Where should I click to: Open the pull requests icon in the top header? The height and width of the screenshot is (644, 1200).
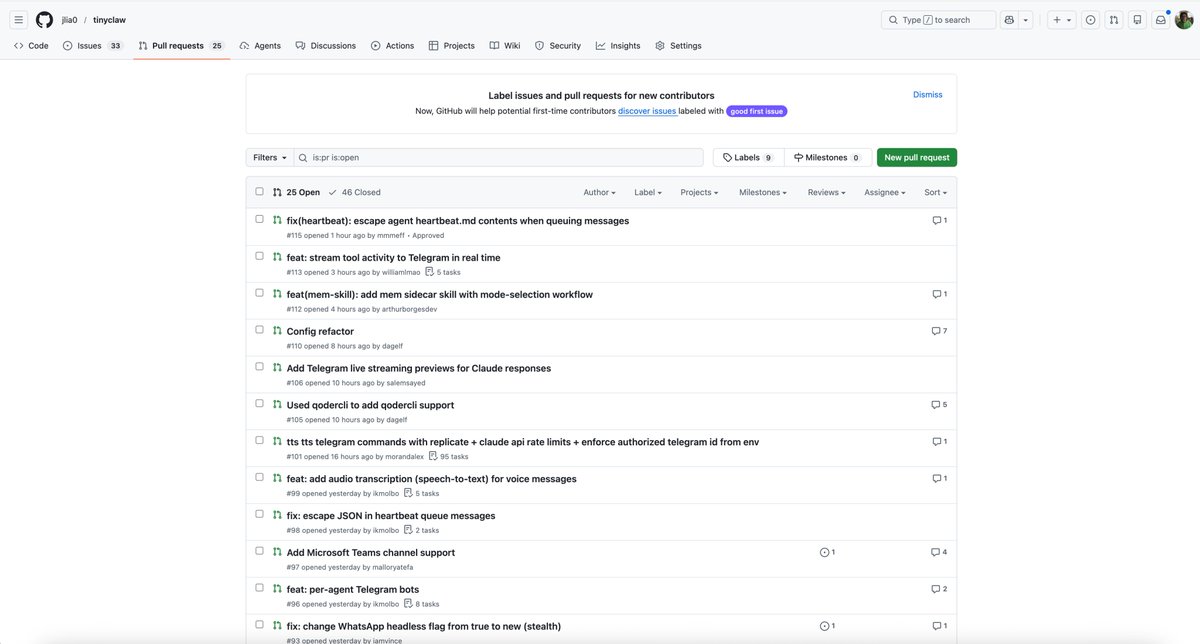click(x=1114, y=20)
